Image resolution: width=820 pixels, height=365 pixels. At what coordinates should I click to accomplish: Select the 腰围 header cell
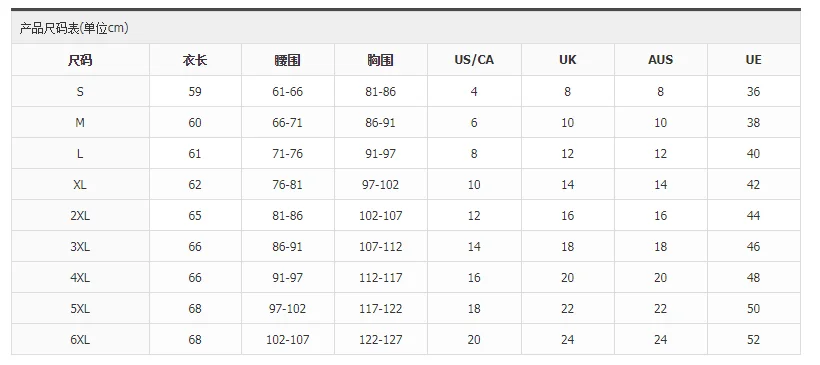(x=288, y=60)
